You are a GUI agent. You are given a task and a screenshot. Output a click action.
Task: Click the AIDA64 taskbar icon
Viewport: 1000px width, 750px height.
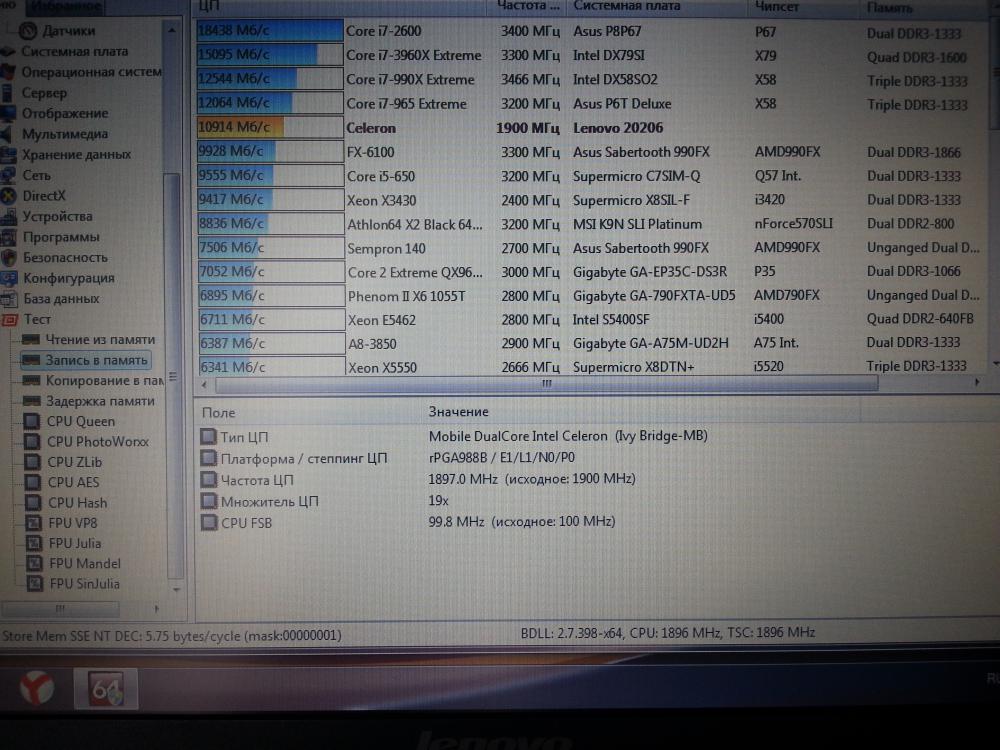point(106,688)
